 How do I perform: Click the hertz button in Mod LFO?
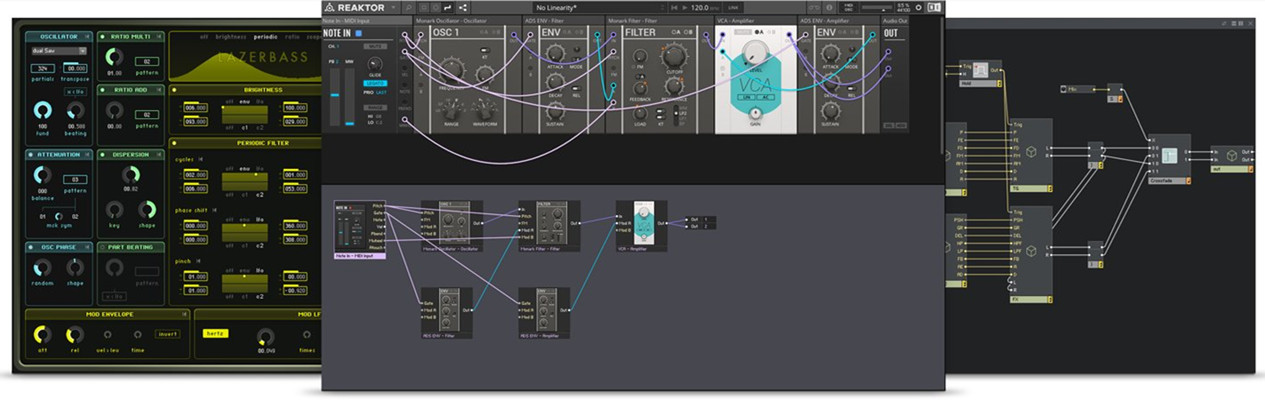[x=216, y=333]
